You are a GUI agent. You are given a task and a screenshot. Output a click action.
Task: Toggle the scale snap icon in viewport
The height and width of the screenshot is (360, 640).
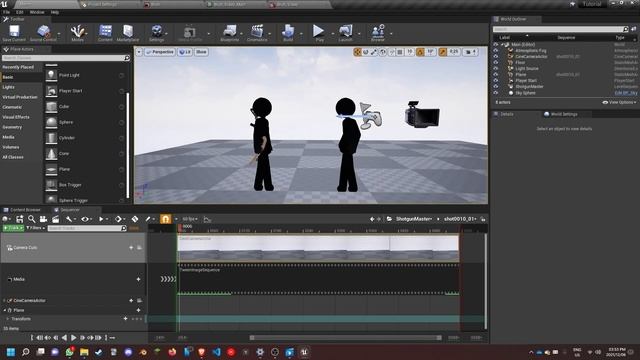pos(443,52)
